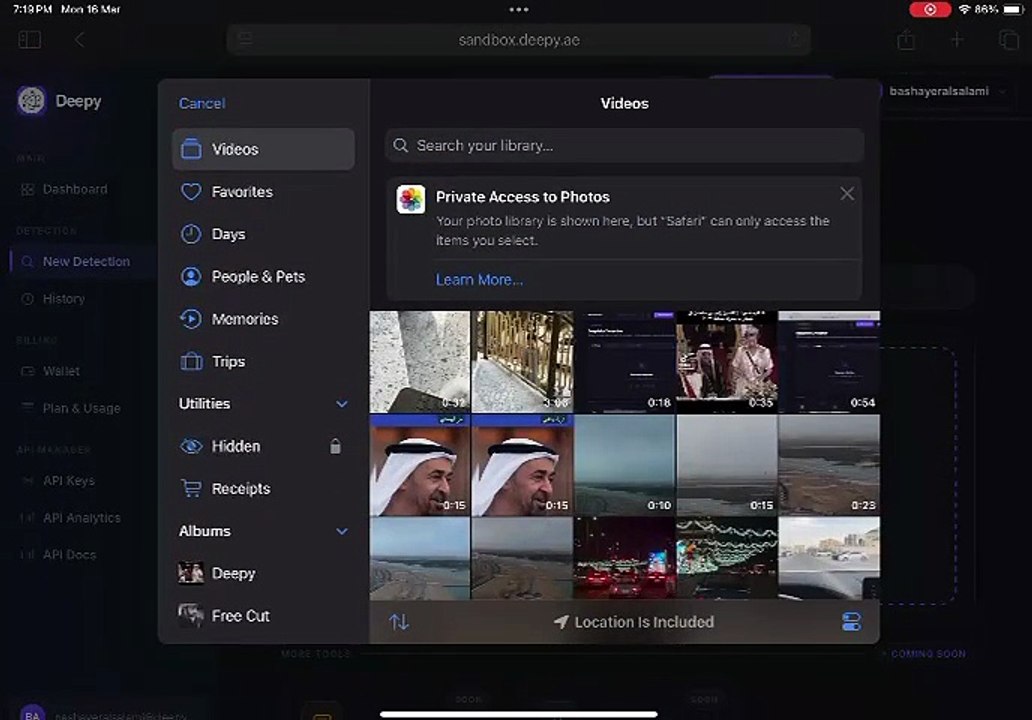Open People & Pets collection
Screen dimensions: 1032x720
(263, 276)
